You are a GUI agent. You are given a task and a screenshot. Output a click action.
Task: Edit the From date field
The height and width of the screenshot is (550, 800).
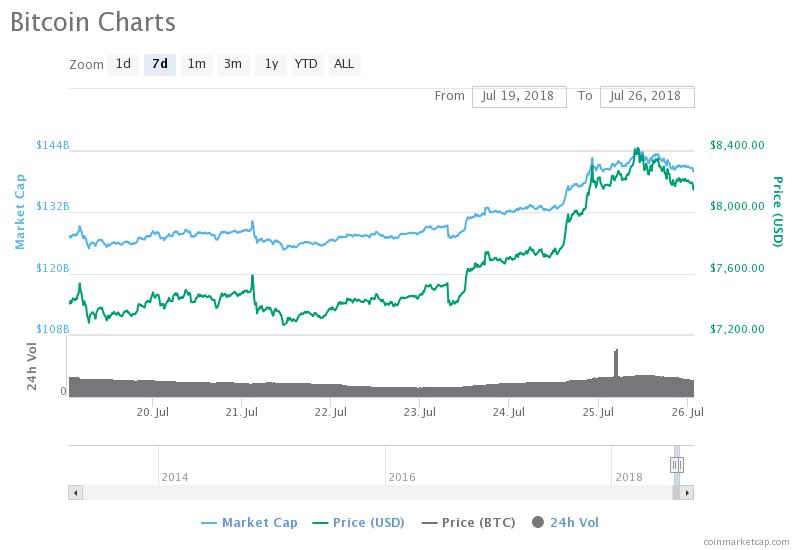tap(519, 96)
